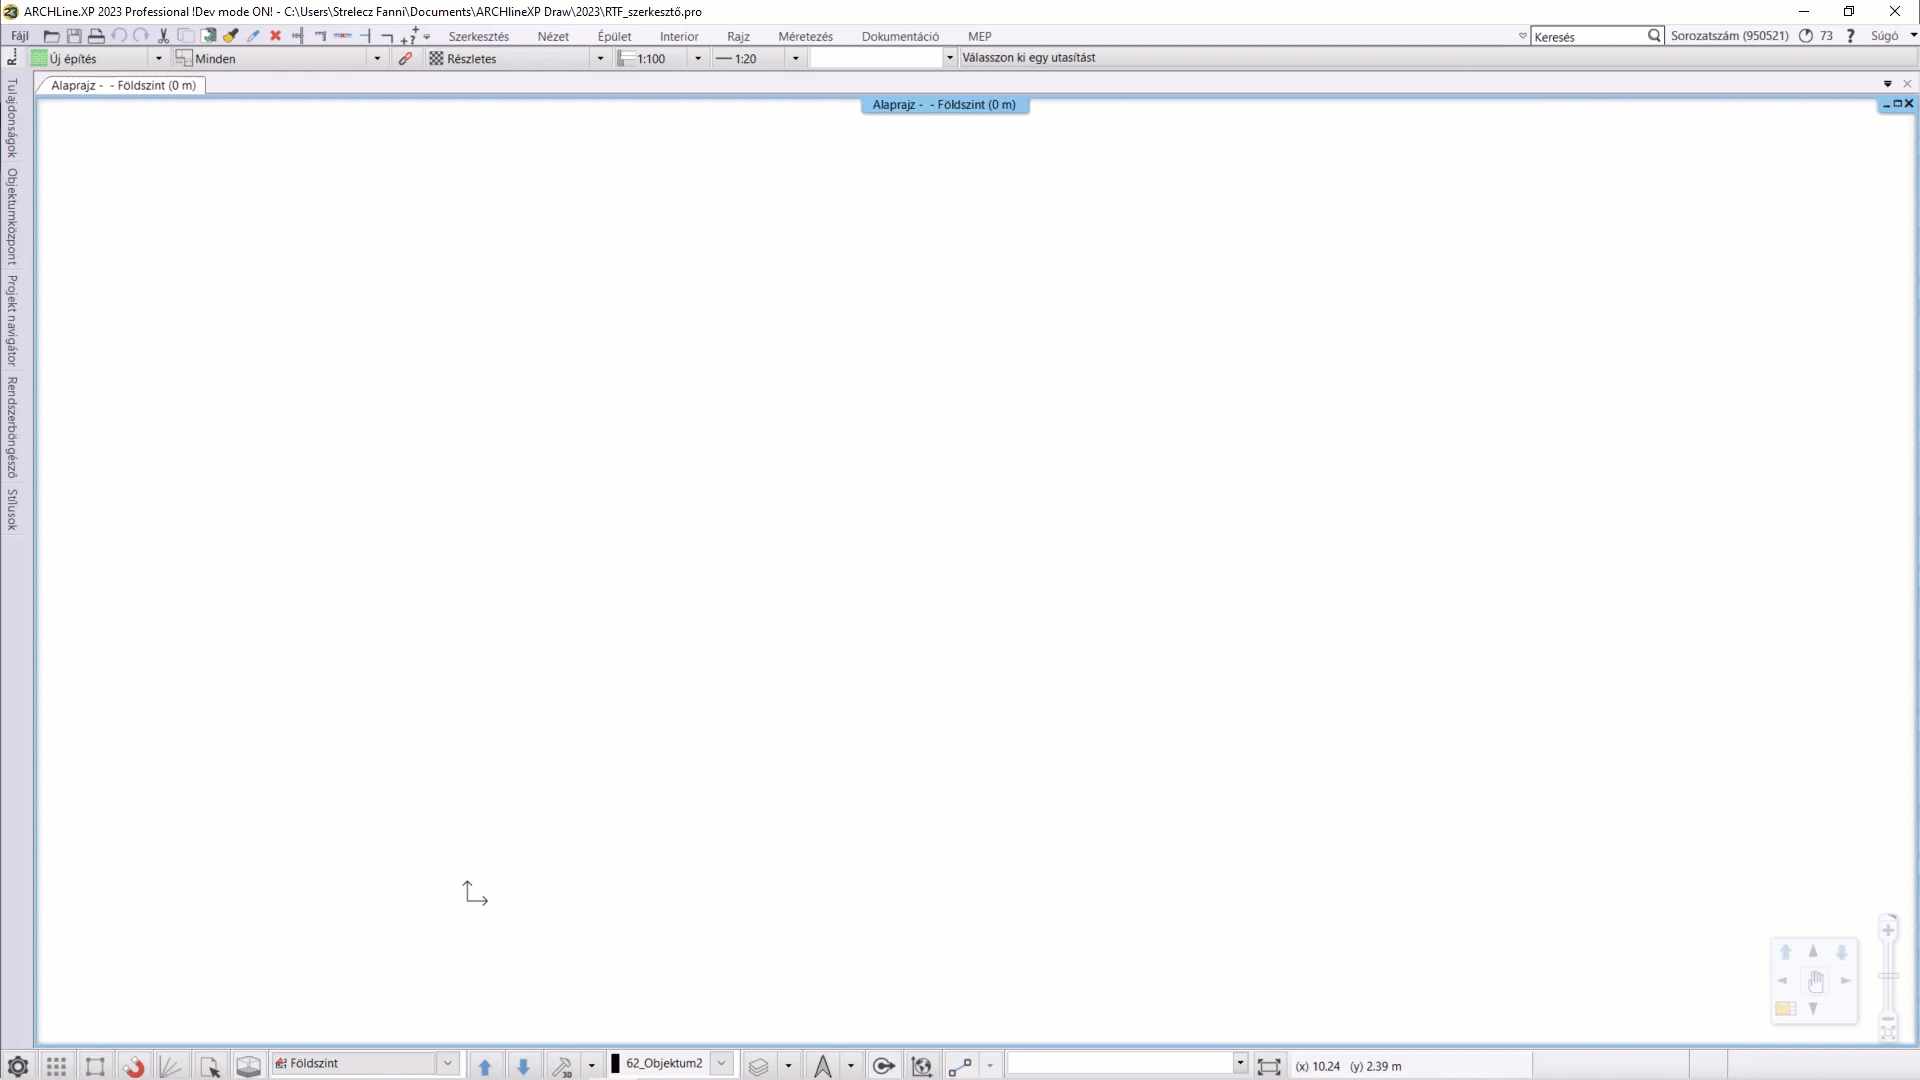The height and width of the screenshot is (1080, 1920).
Task: Go up one floor with blue up arrow
Action: click(x=485, y=1066)
